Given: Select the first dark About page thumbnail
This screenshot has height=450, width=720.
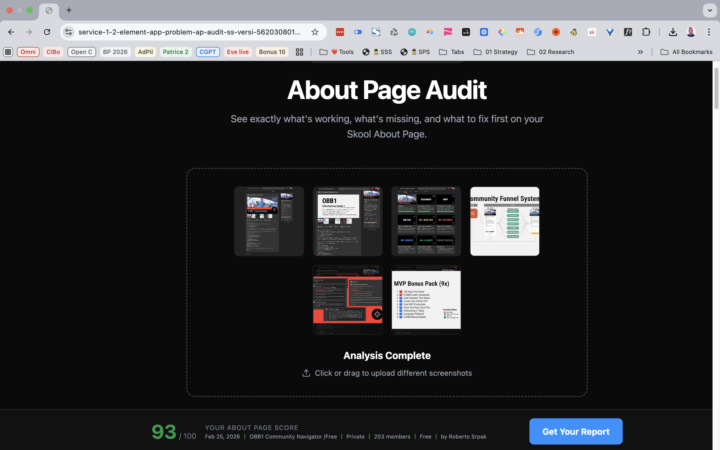Looking at the screenshot, I should (x=269, y=221).
